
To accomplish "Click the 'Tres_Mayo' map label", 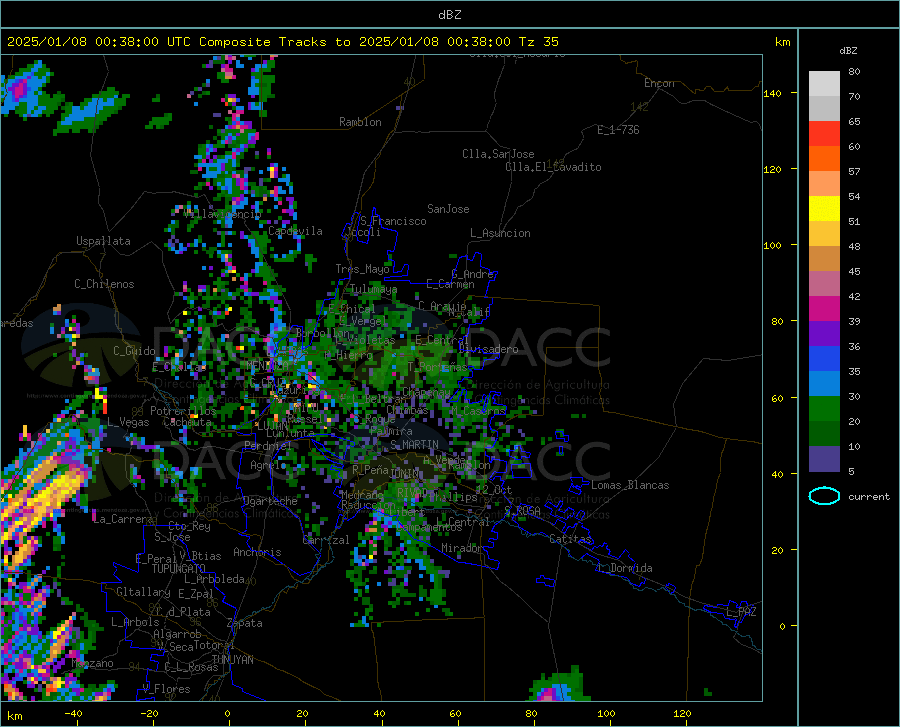I will tap(362, 269).
